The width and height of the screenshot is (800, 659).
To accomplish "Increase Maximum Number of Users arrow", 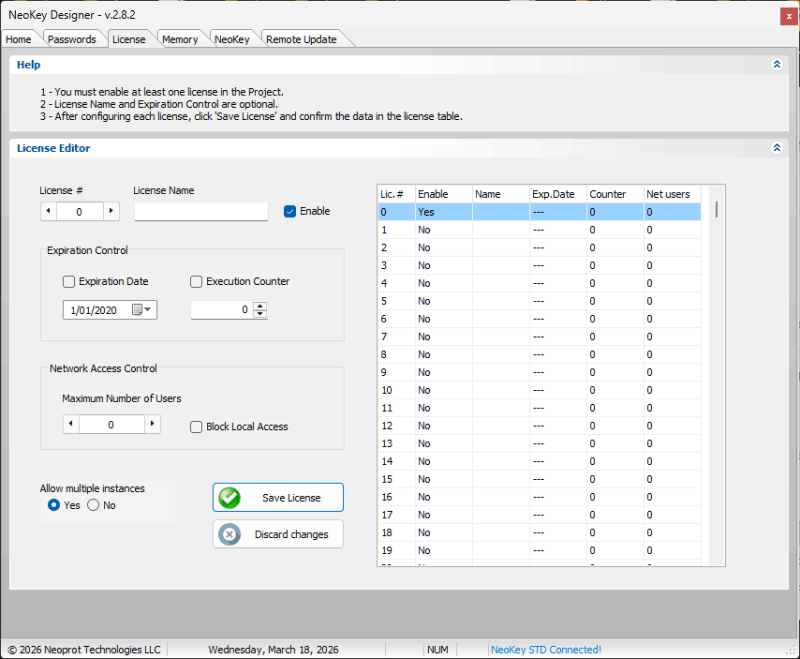I will 151,424.
